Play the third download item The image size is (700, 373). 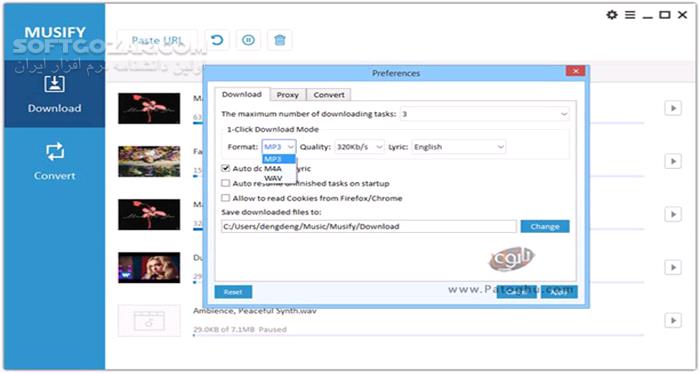[x=673, y=214]
